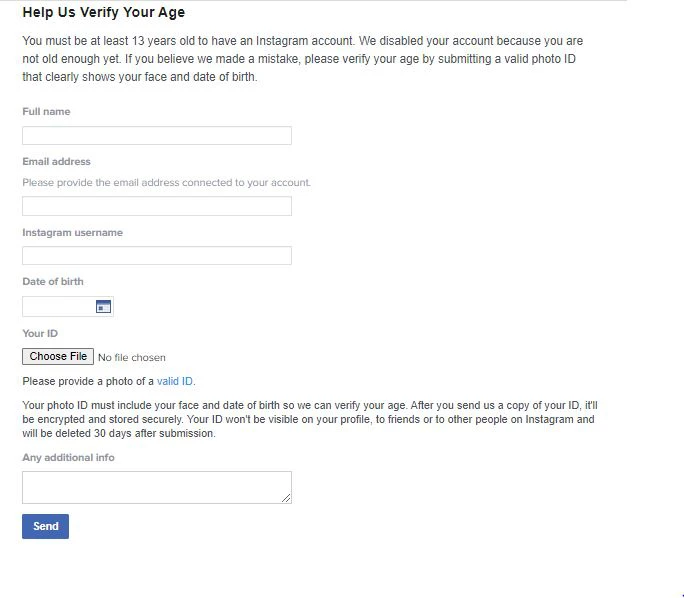This screenshot has width=684, height=598.
Task: Click the "Email address" label
Action: [56, 161]
